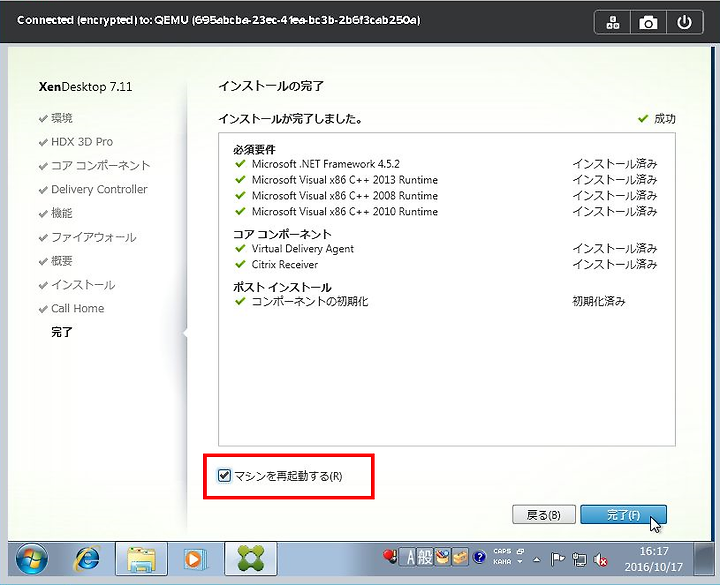
Task: Select the 機能 step in sidebar
Action: coord(62,213)
